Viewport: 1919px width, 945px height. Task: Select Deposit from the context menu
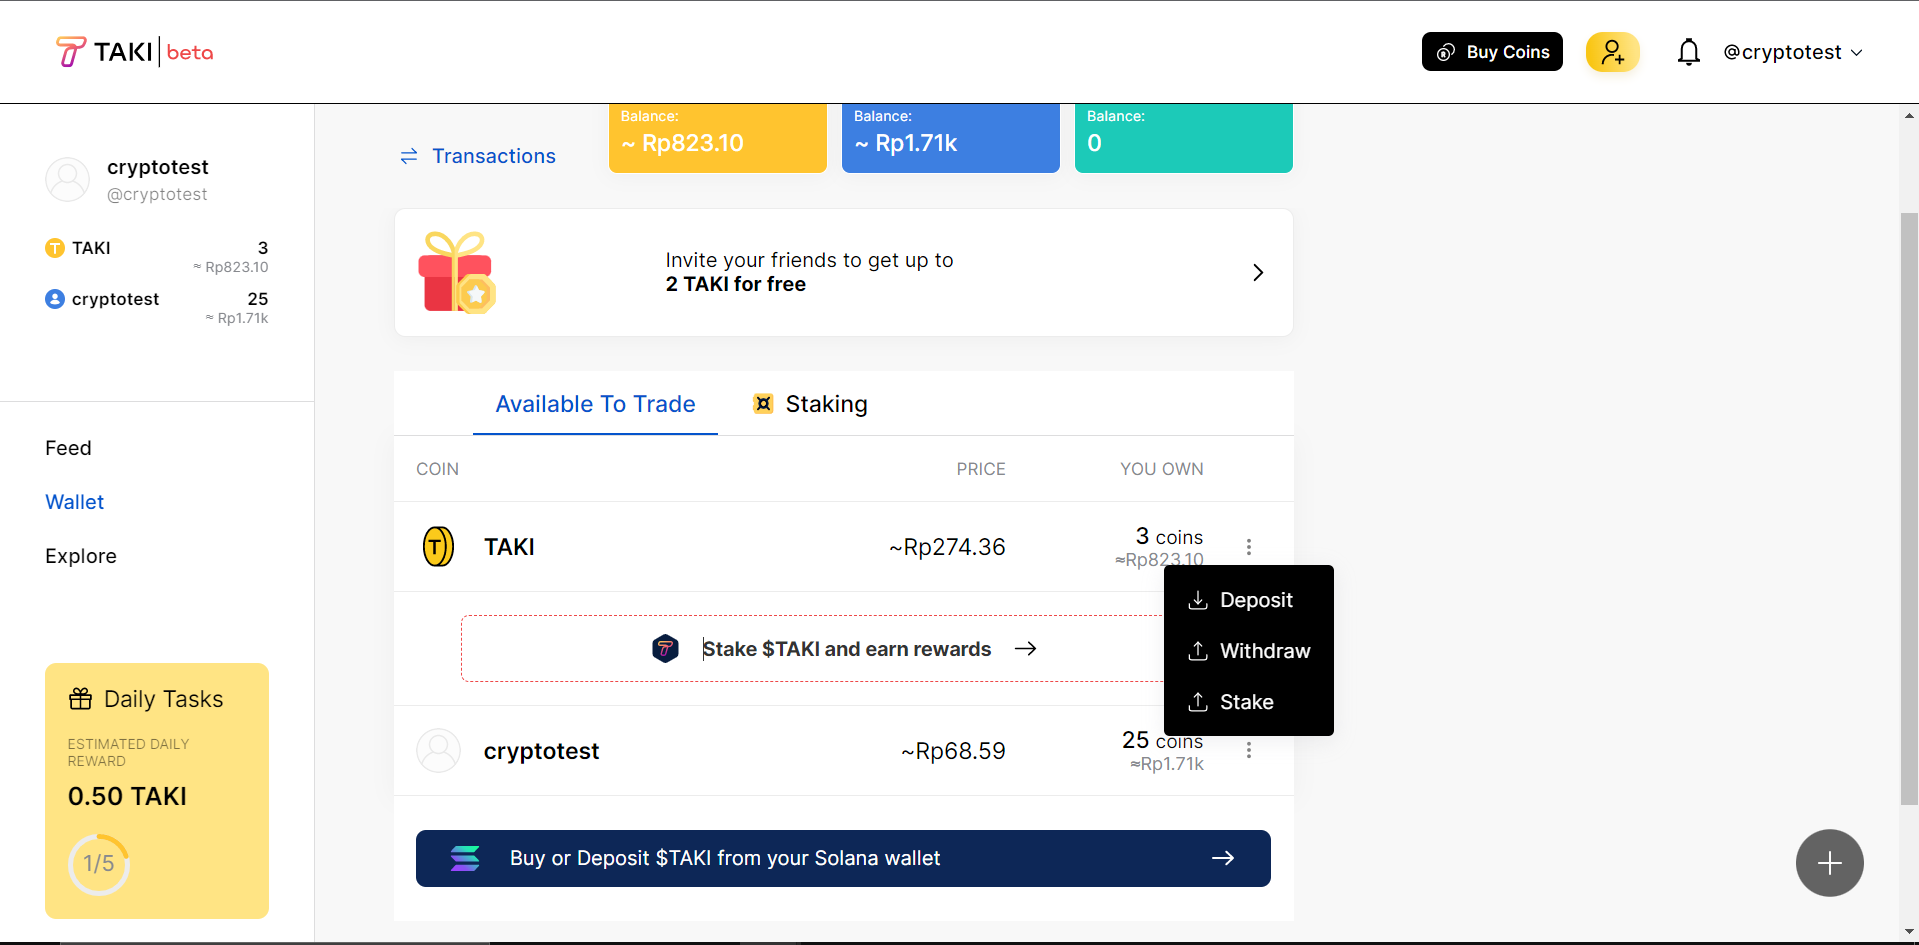(1241, 600)
